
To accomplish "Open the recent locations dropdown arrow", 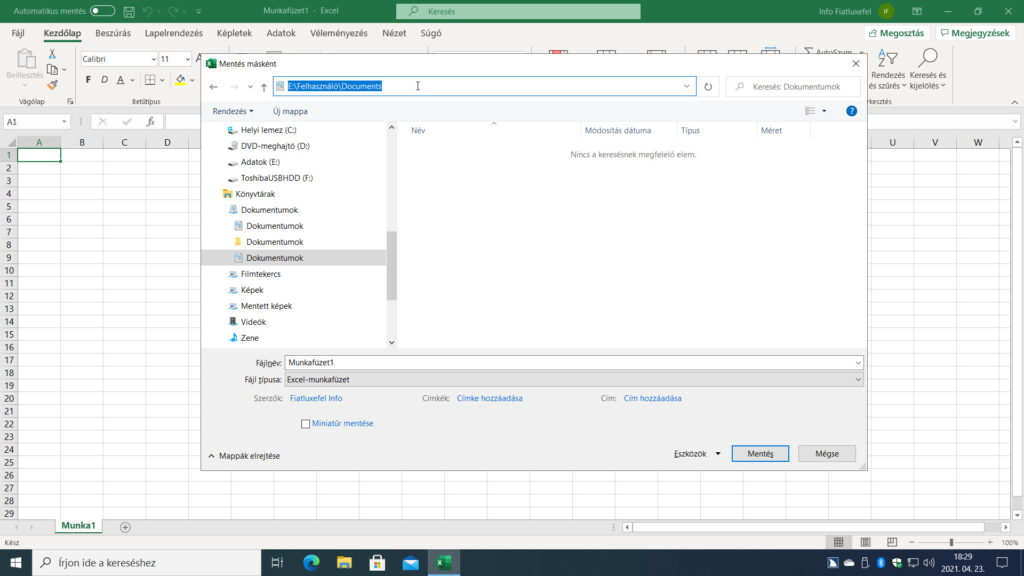I will pos(249,87).
